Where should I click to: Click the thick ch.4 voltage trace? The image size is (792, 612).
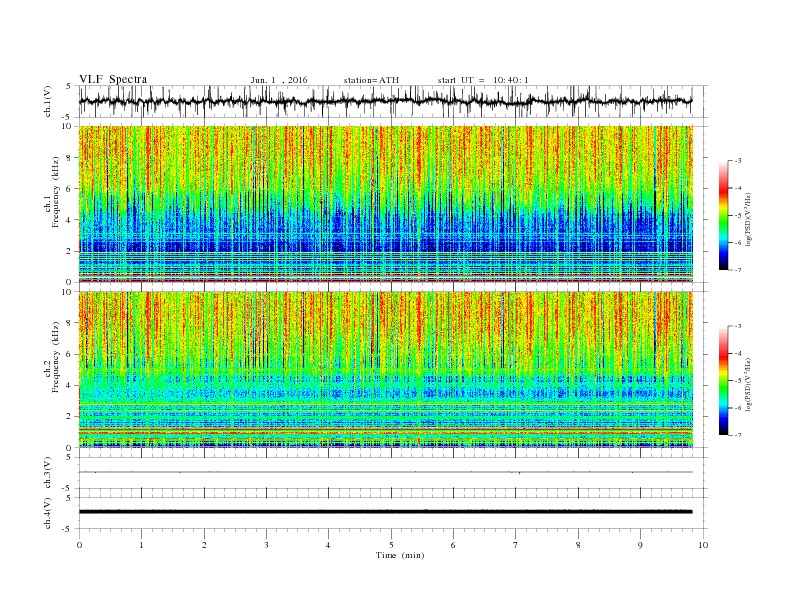click(385, 512)
